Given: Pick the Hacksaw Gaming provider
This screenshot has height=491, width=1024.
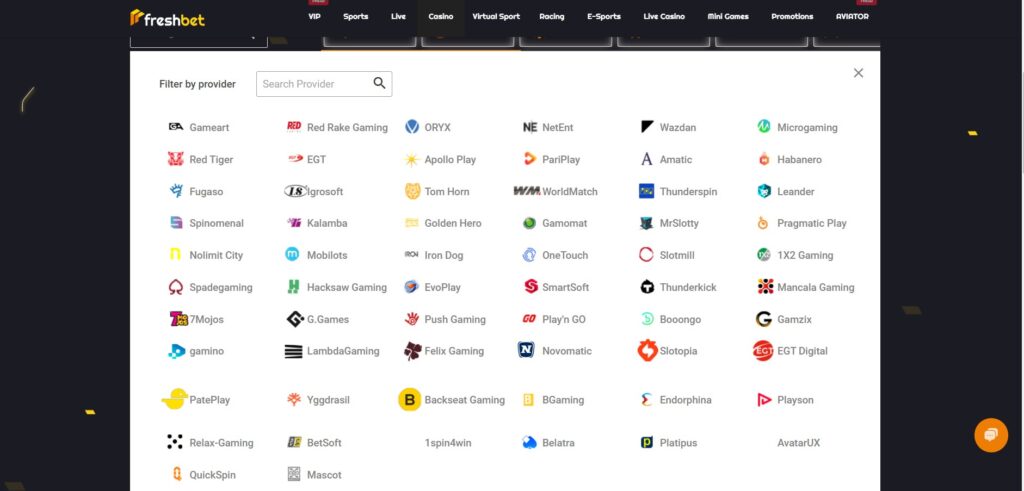Looking at the screenshot, I should (346, 288).
